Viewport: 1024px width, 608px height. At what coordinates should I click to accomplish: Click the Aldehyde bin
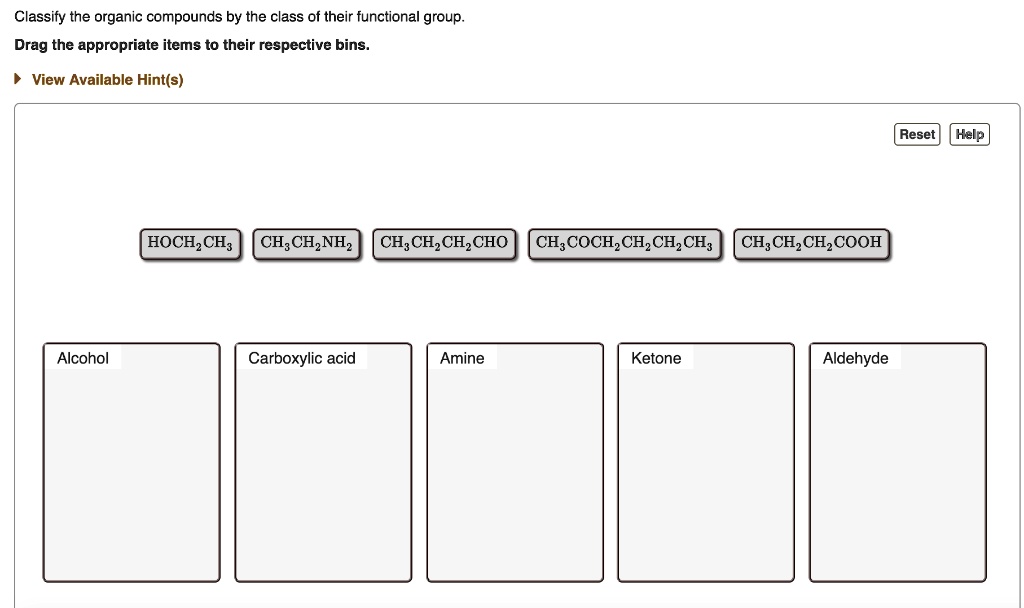click(x=897, y=470)
